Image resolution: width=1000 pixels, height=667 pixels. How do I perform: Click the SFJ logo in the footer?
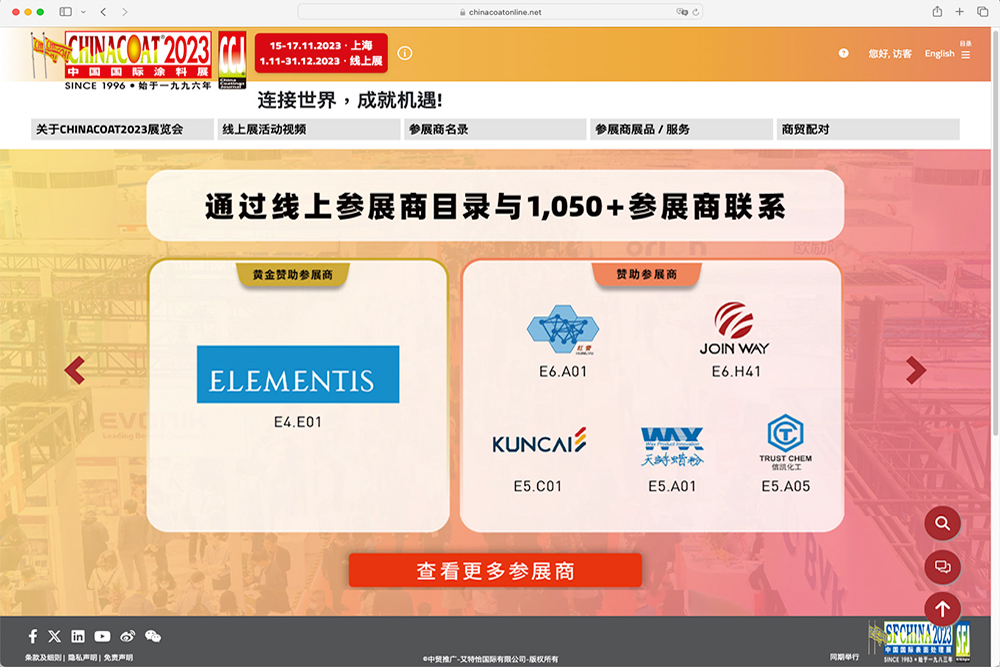click(963, 640)
